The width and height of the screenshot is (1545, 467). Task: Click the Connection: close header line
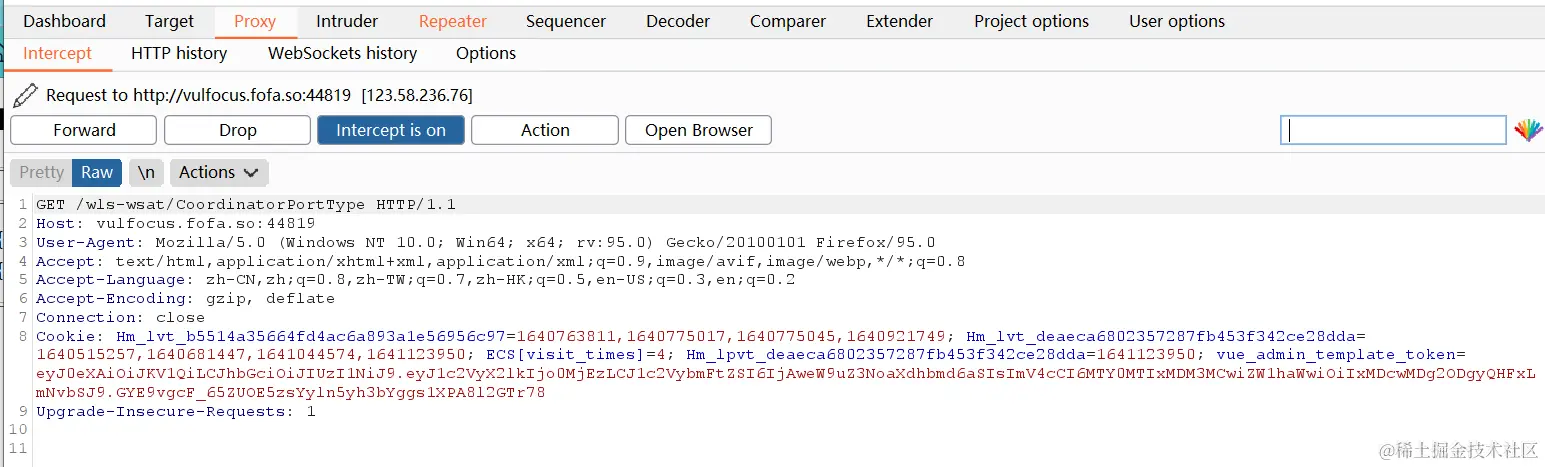121,317
